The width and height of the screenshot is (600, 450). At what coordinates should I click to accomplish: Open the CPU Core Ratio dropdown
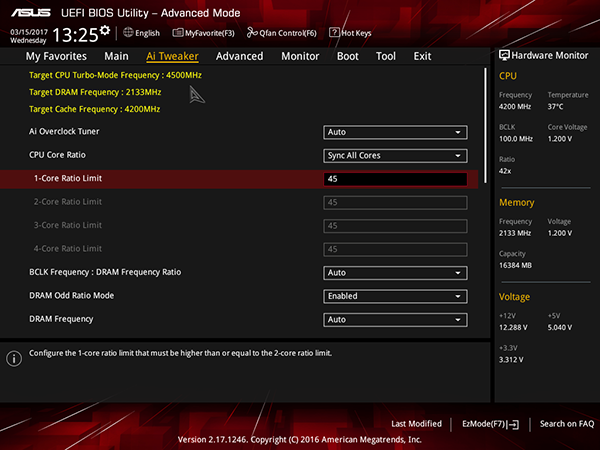(x=395, y=156)
